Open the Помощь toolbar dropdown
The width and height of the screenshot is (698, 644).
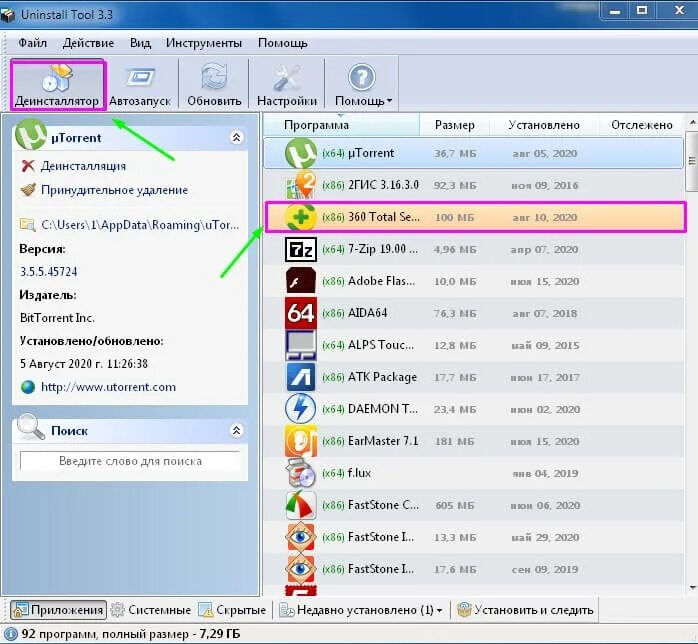362,85
